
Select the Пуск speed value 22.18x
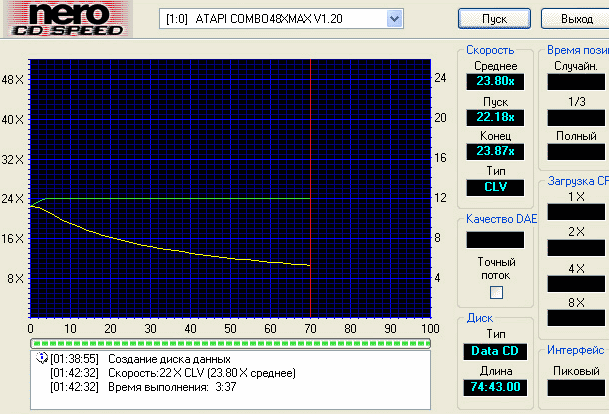pos(496,118)
